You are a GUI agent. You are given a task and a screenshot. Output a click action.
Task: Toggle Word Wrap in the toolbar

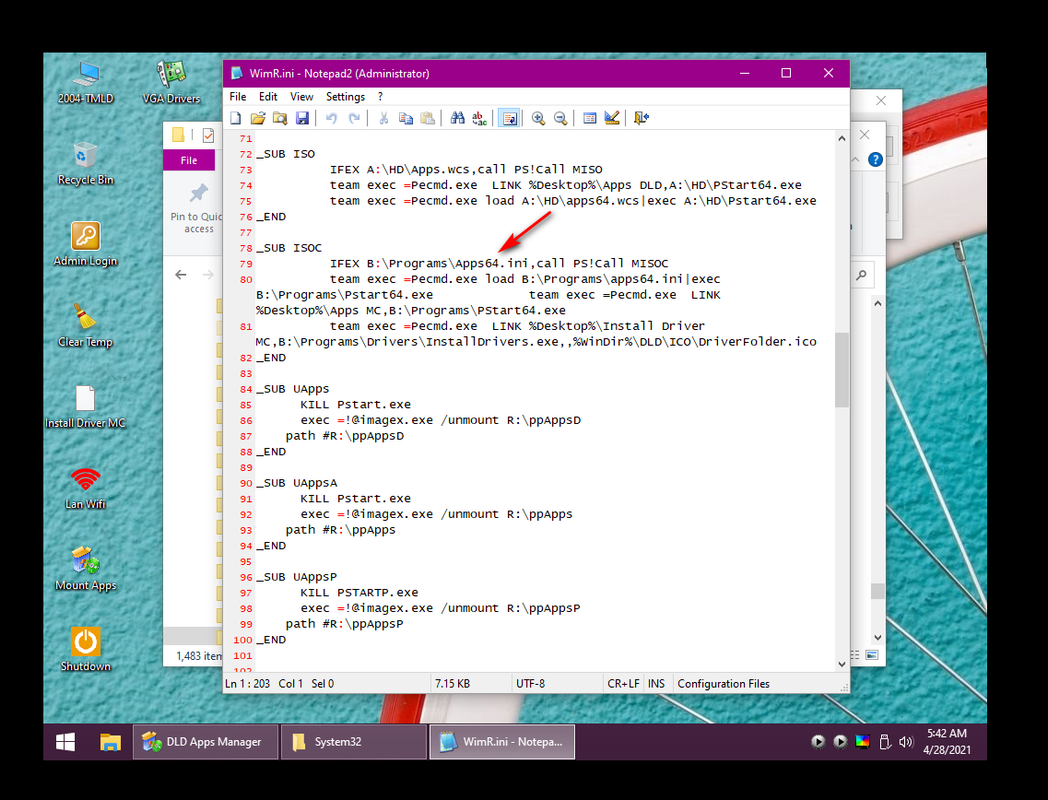509,118
